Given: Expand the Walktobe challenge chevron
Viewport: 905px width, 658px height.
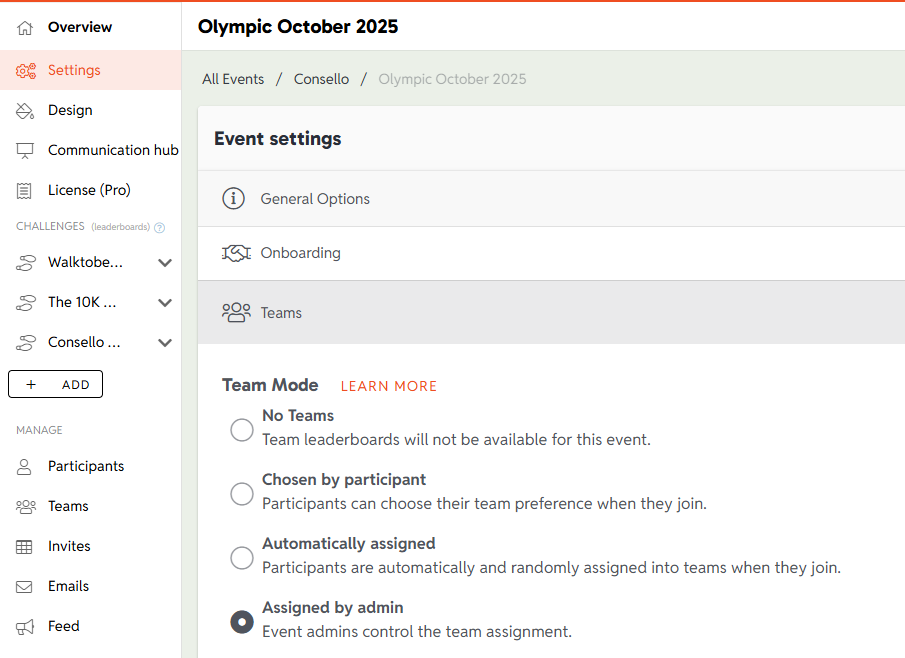Looking at the screenshot, I should [x=165, y=263].
